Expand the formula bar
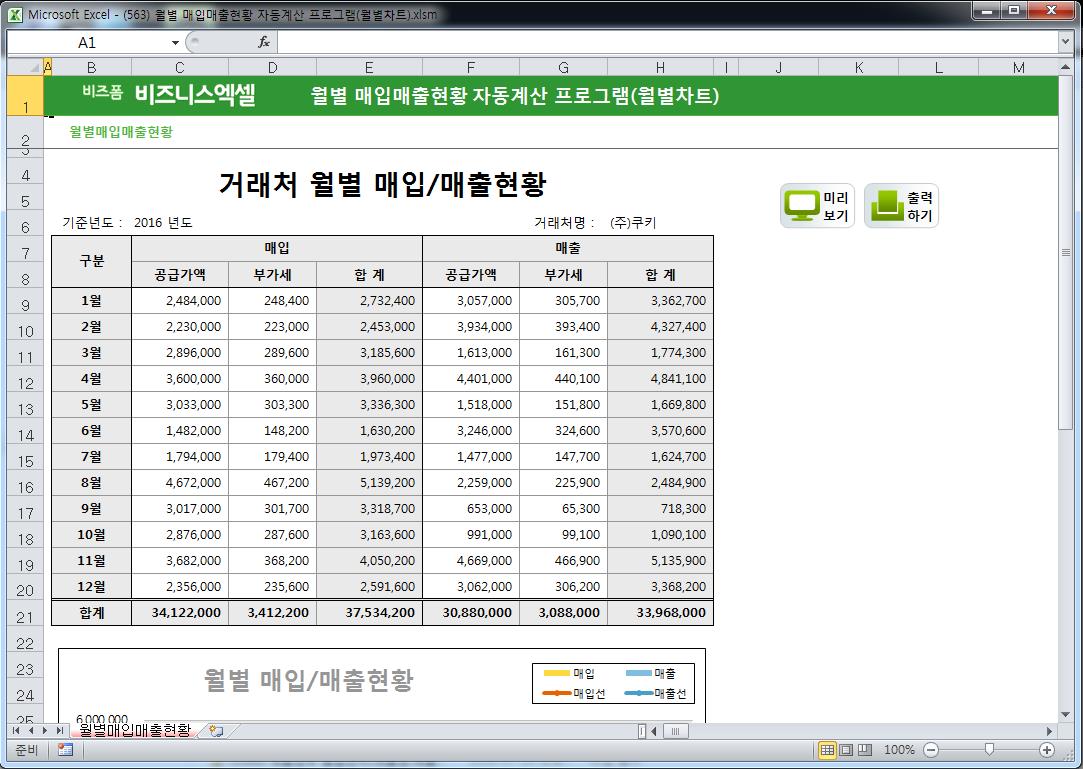This screenshot has width=1083, height=769. pos(1065,42)
